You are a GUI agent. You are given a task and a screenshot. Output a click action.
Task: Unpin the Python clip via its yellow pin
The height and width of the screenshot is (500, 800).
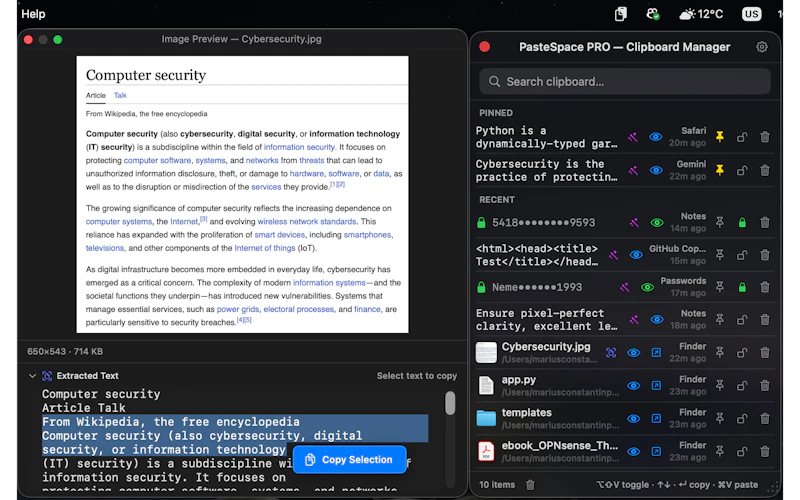719,137
